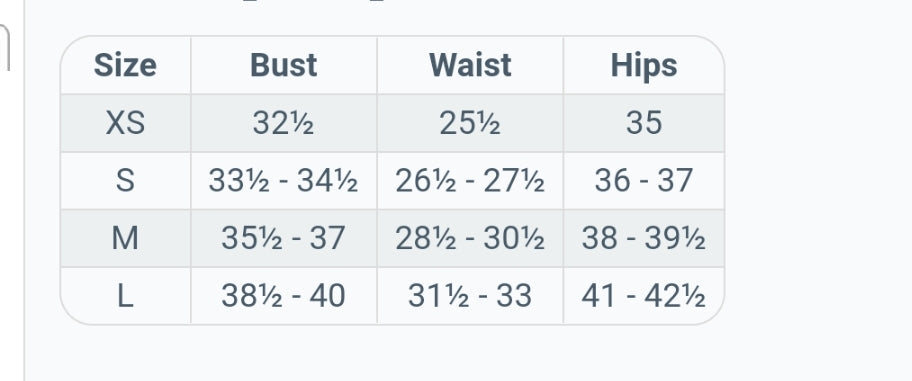Click the XS hips value 35
The width and height of the screenshot is (912, 381).
coord(644,123)
